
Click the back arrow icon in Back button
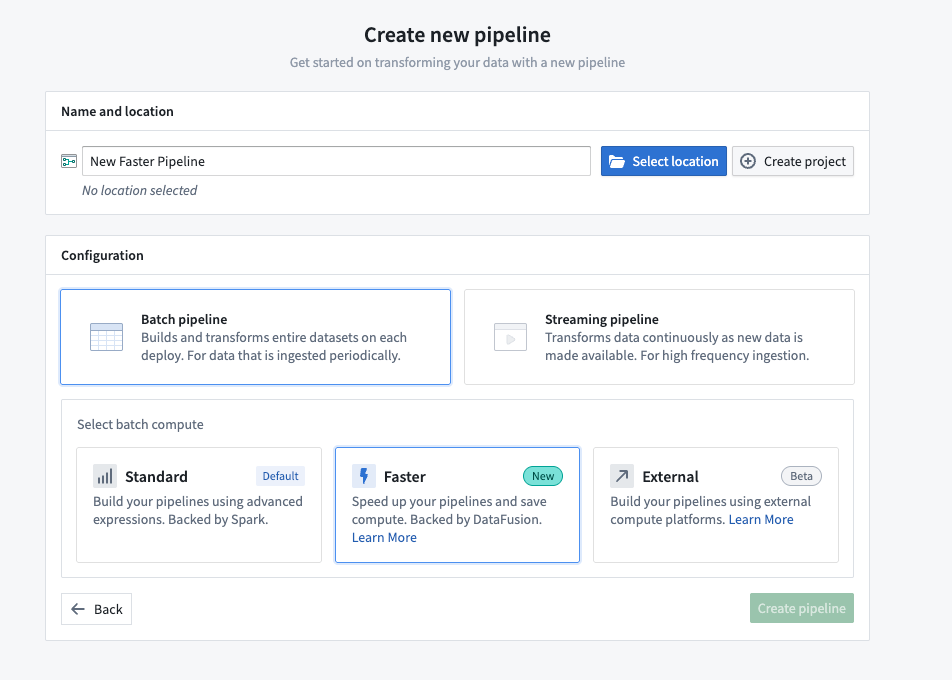tap(78, 608)
